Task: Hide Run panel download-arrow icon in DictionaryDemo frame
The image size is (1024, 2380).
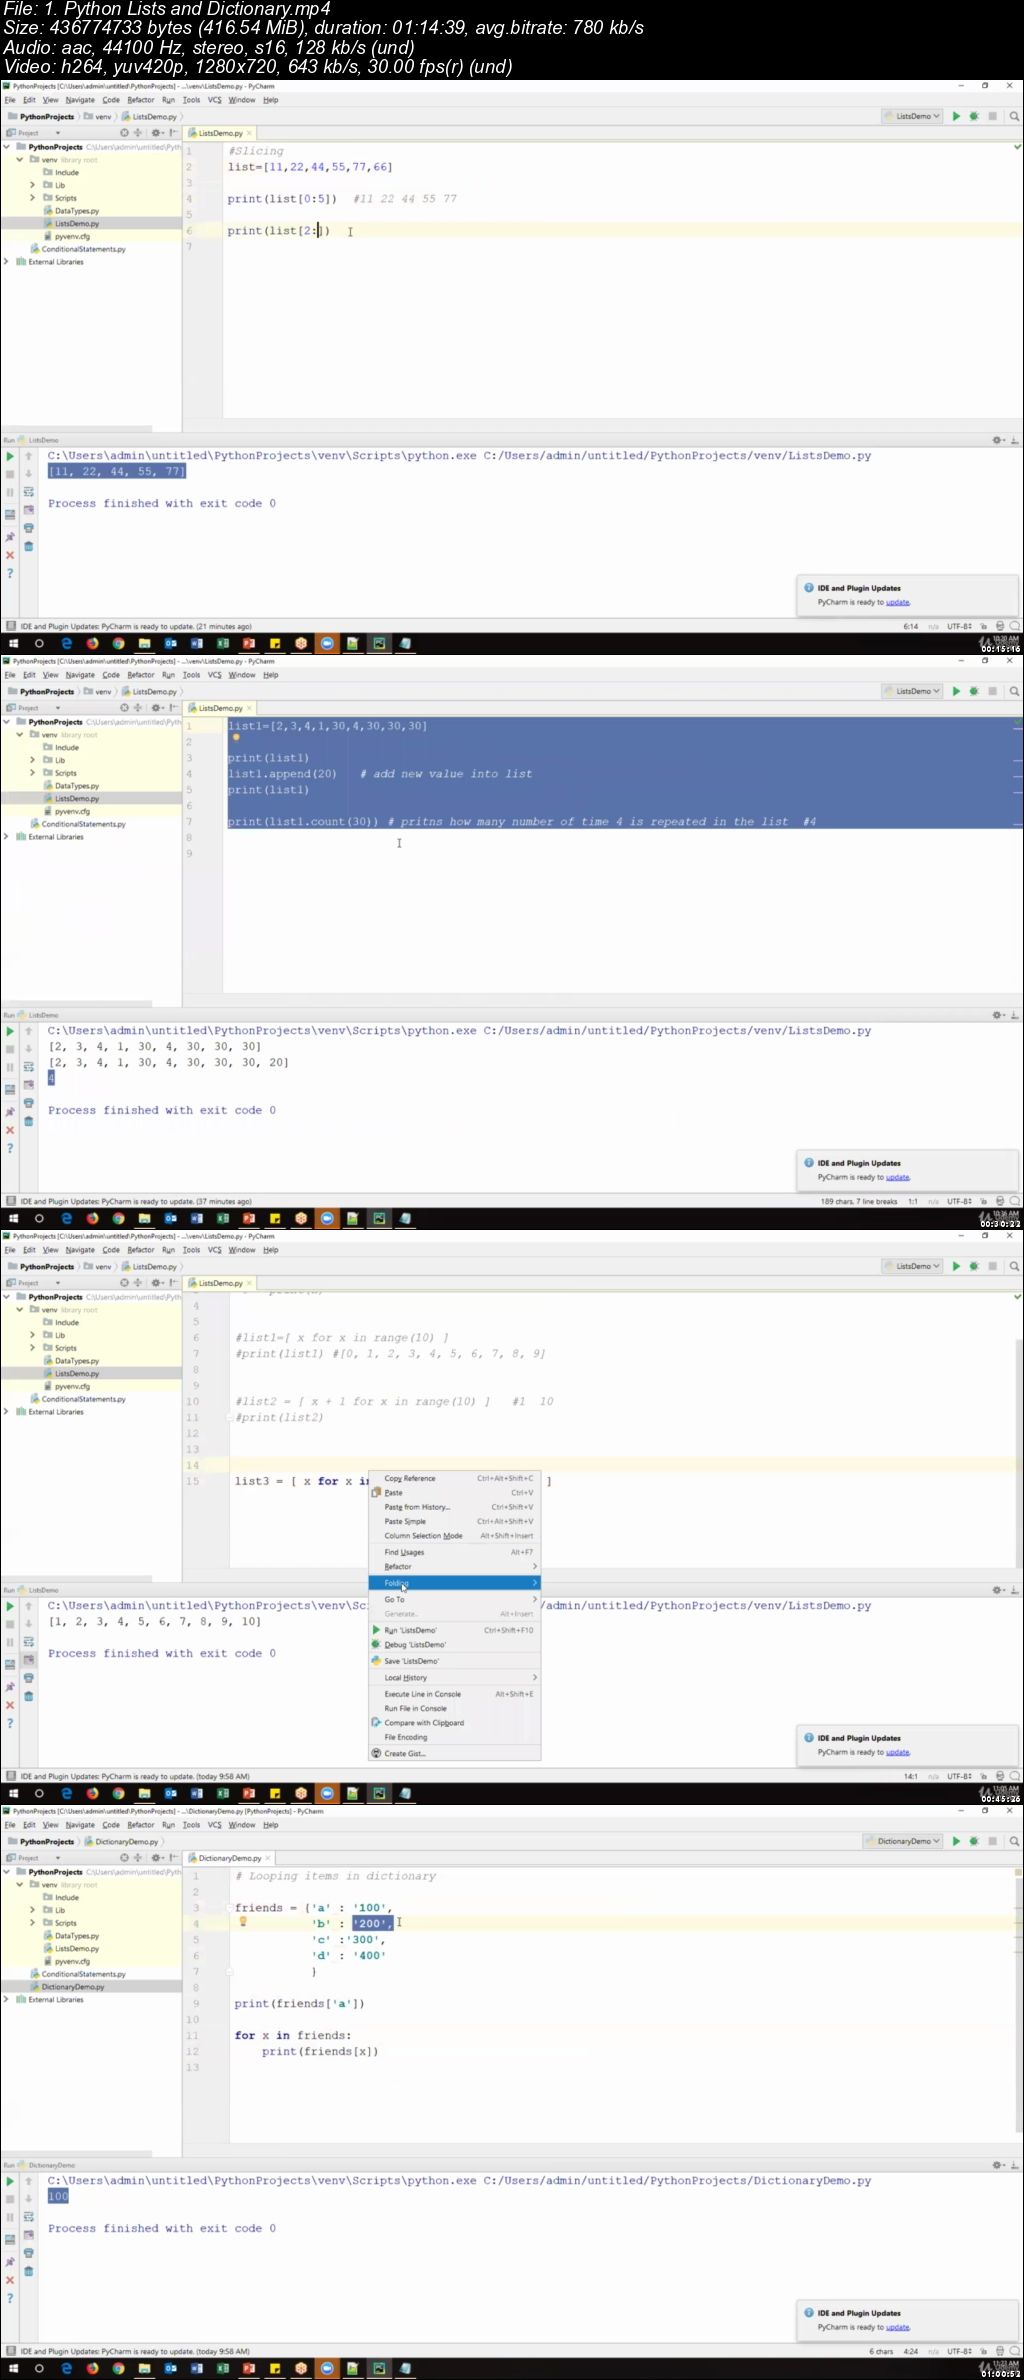Action: click(1014, 2165)
